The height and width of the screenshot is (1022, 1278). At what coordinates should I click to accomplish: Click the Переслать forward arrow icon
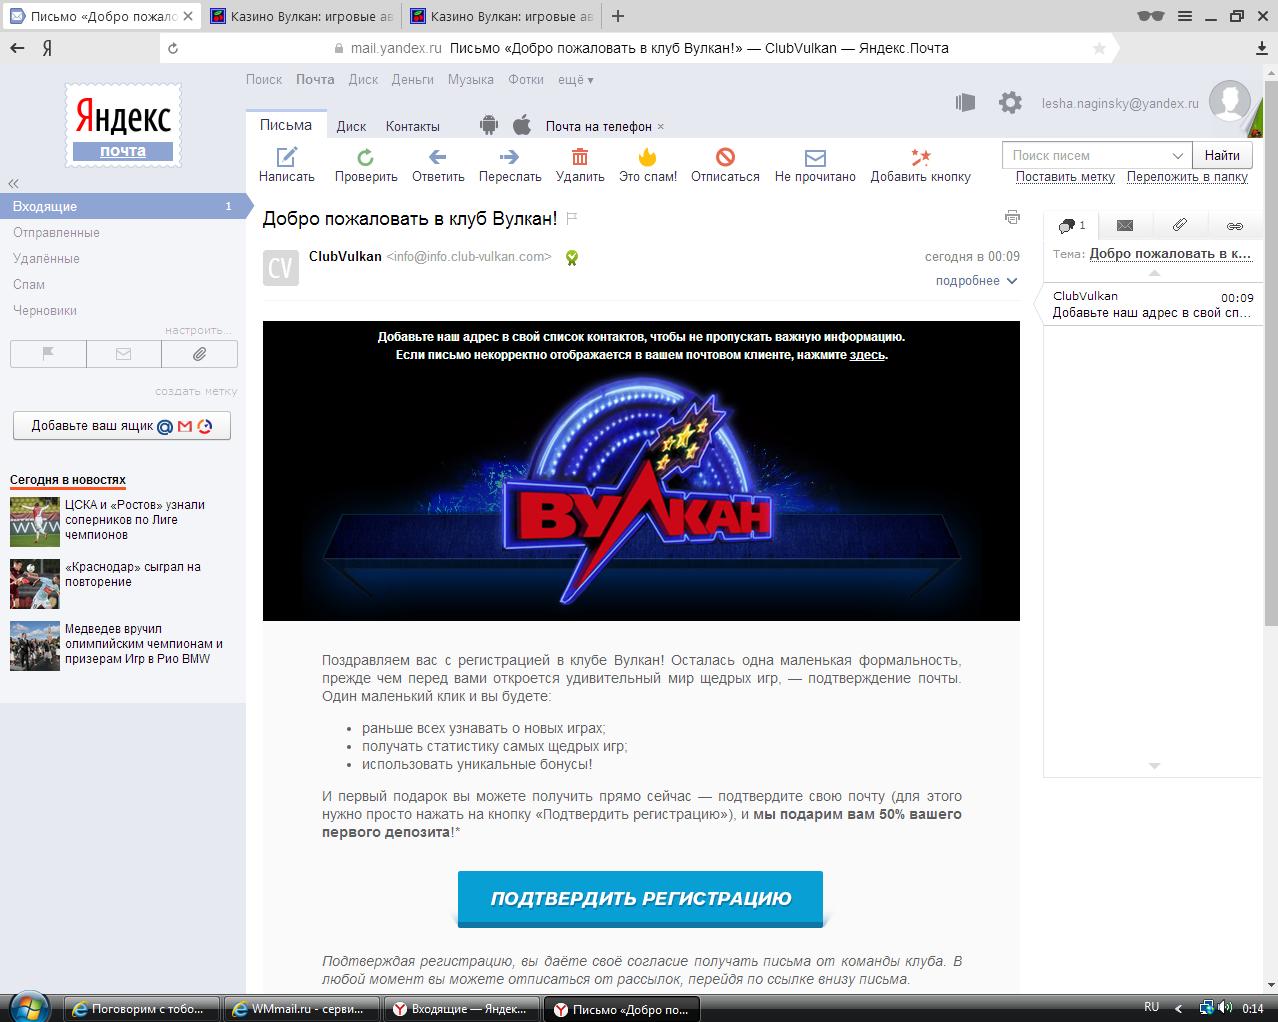click(x=510, y=157)
